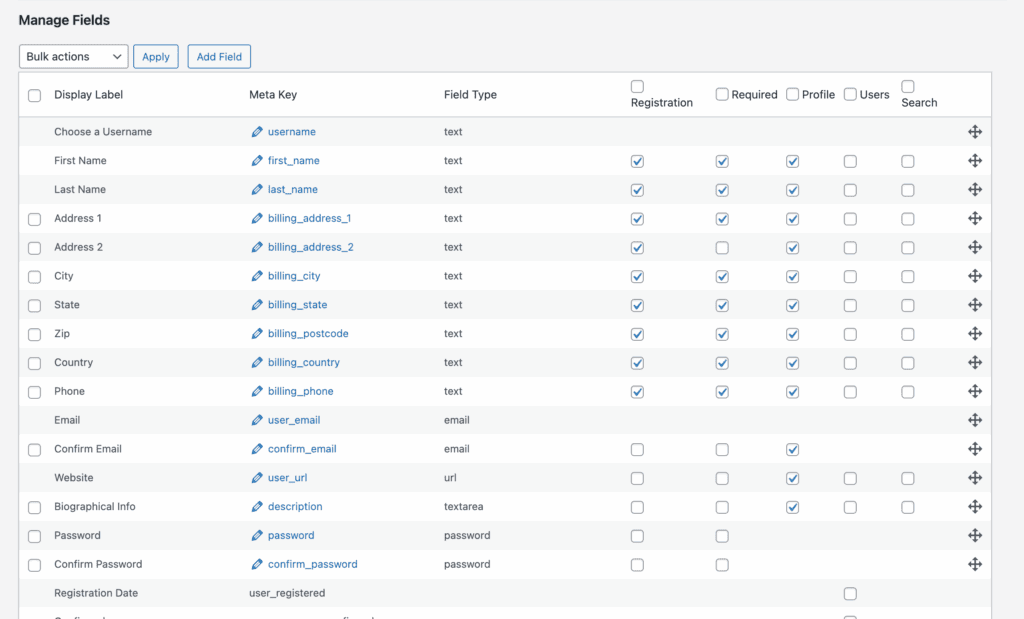Click the move handle on the Website row
The width and height of the screenshot is (1024, 619).
tap(975, 478)
